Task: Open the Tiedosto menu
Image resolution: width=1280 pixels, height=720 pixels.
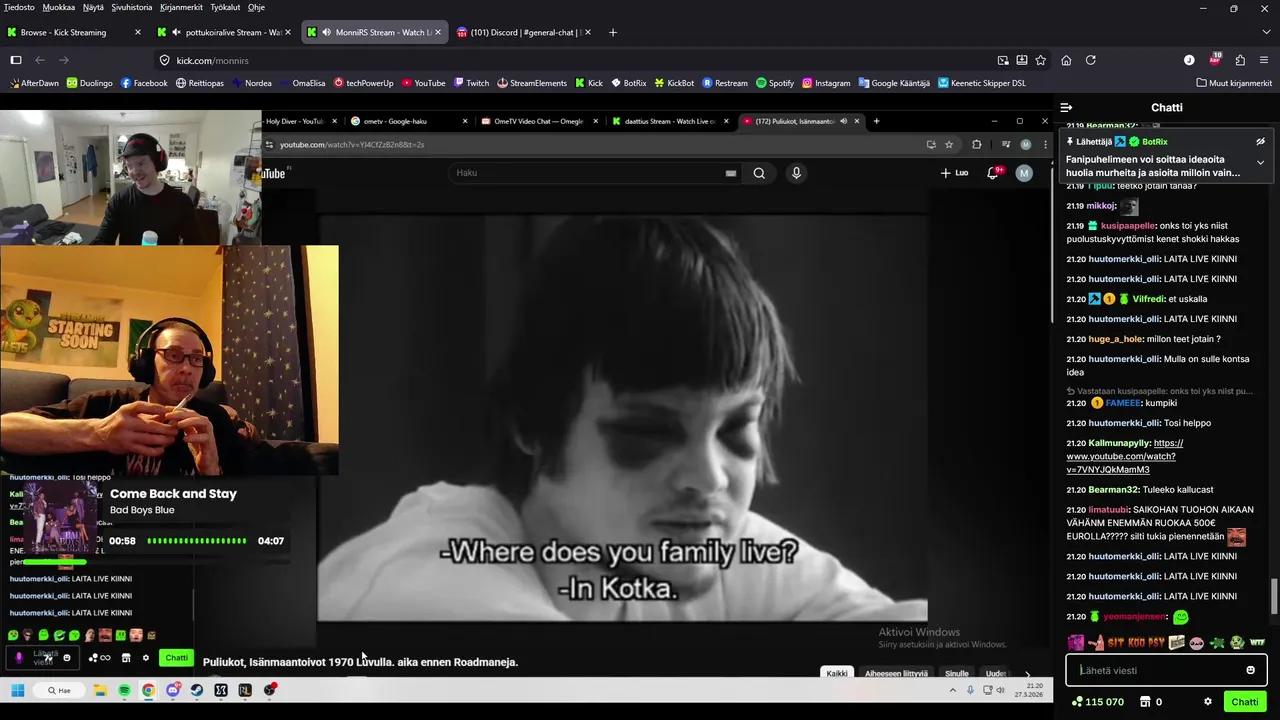Action: coord(19,7)
